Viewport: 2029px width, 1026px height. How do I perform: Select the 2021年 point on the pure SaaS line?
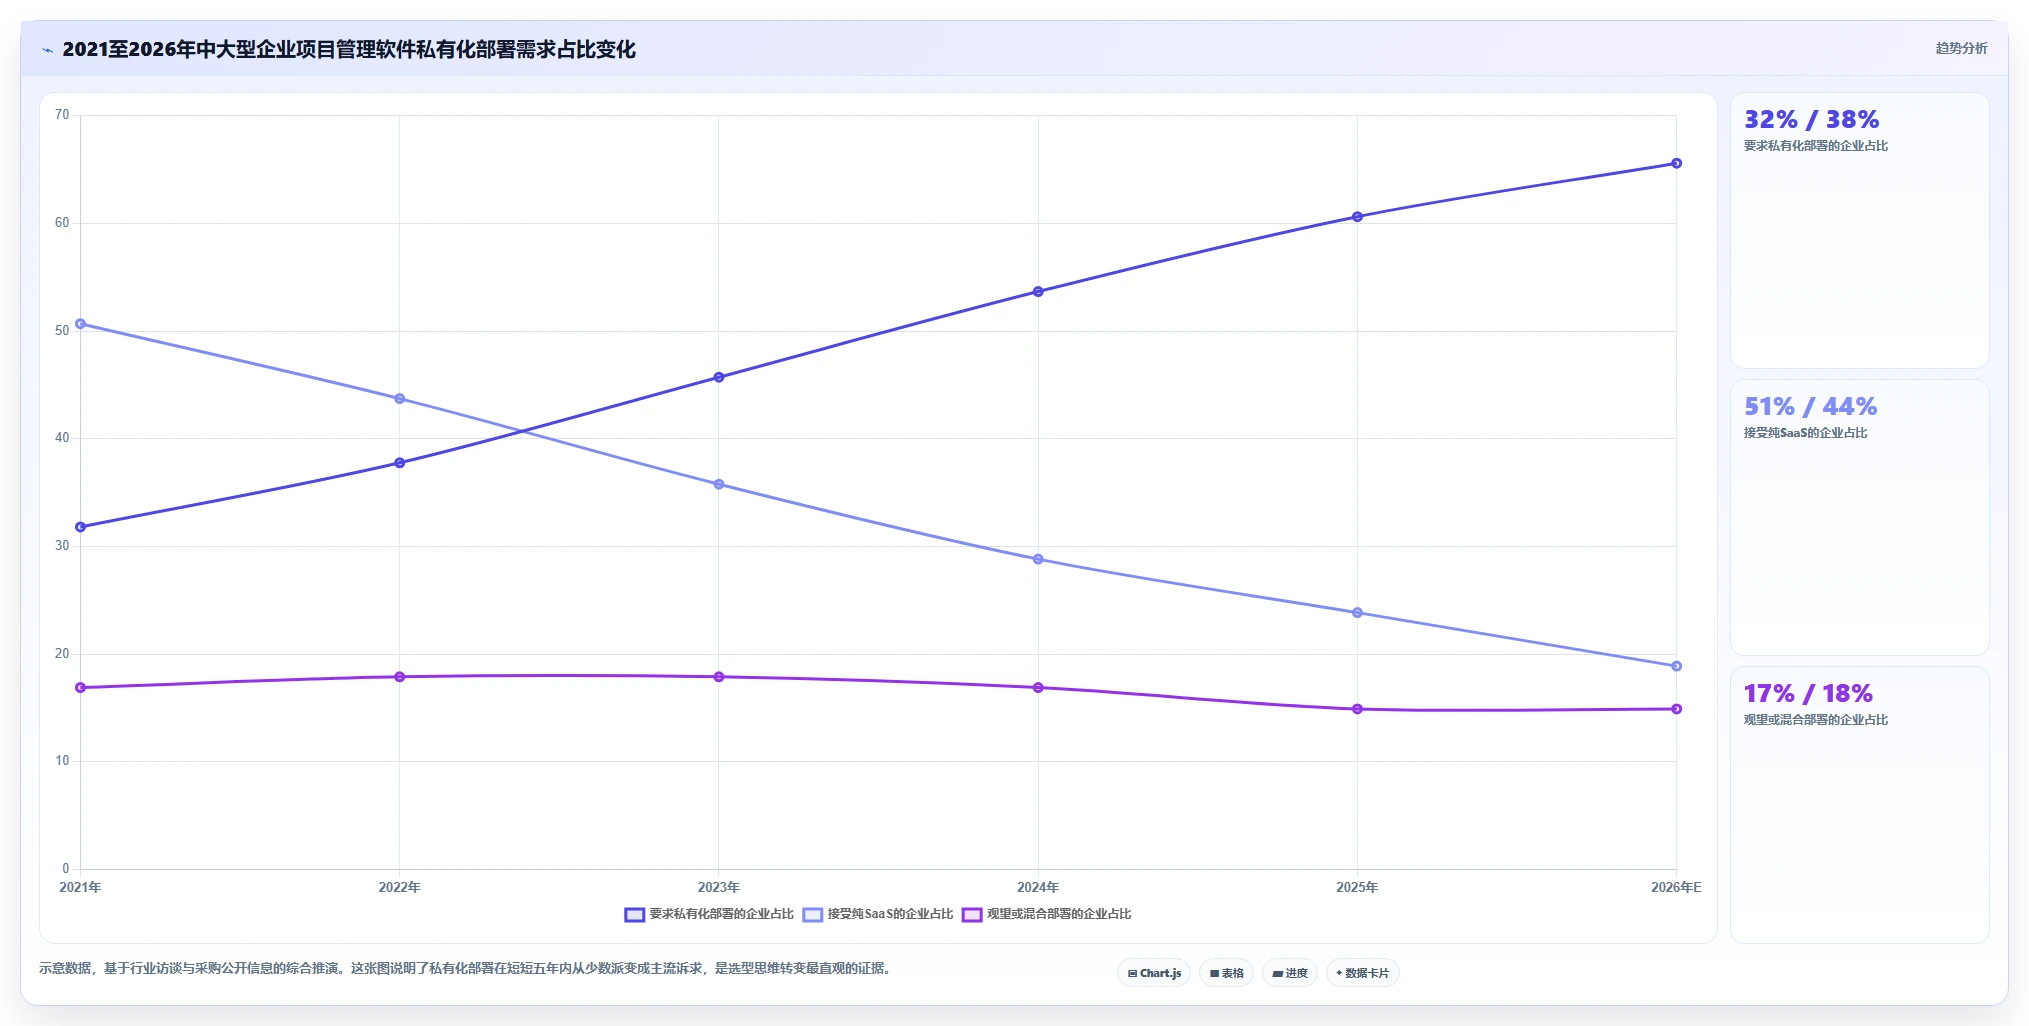pos(81,324)
